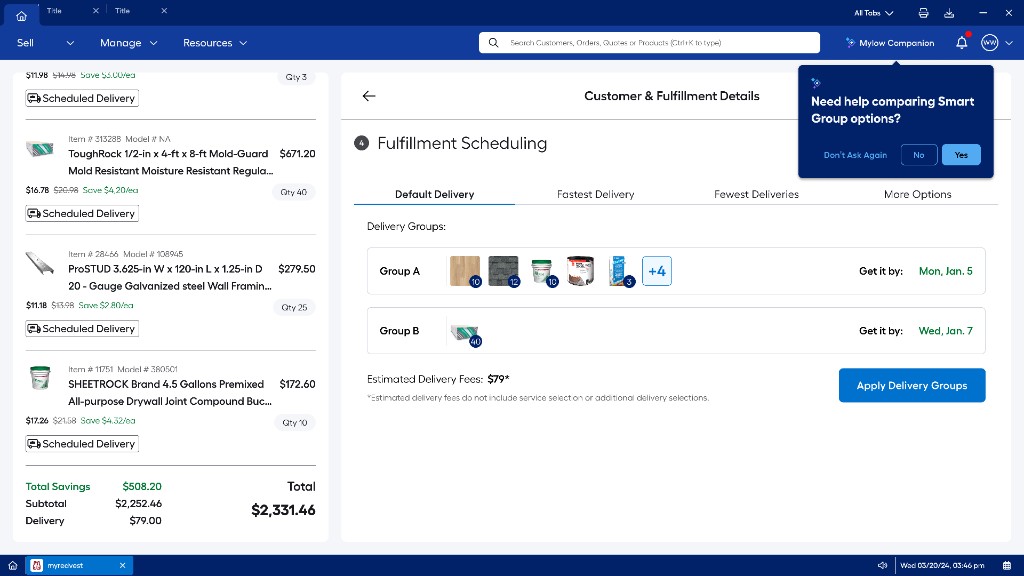Click the wood flooring thumbnail in Group A
The image size is (1024, 576).
[465, 271]
